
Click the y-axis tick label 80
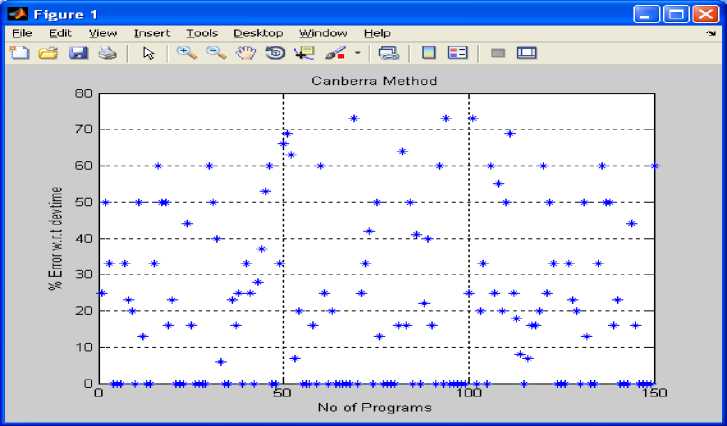pyautogui.click(x=83, y=93)
